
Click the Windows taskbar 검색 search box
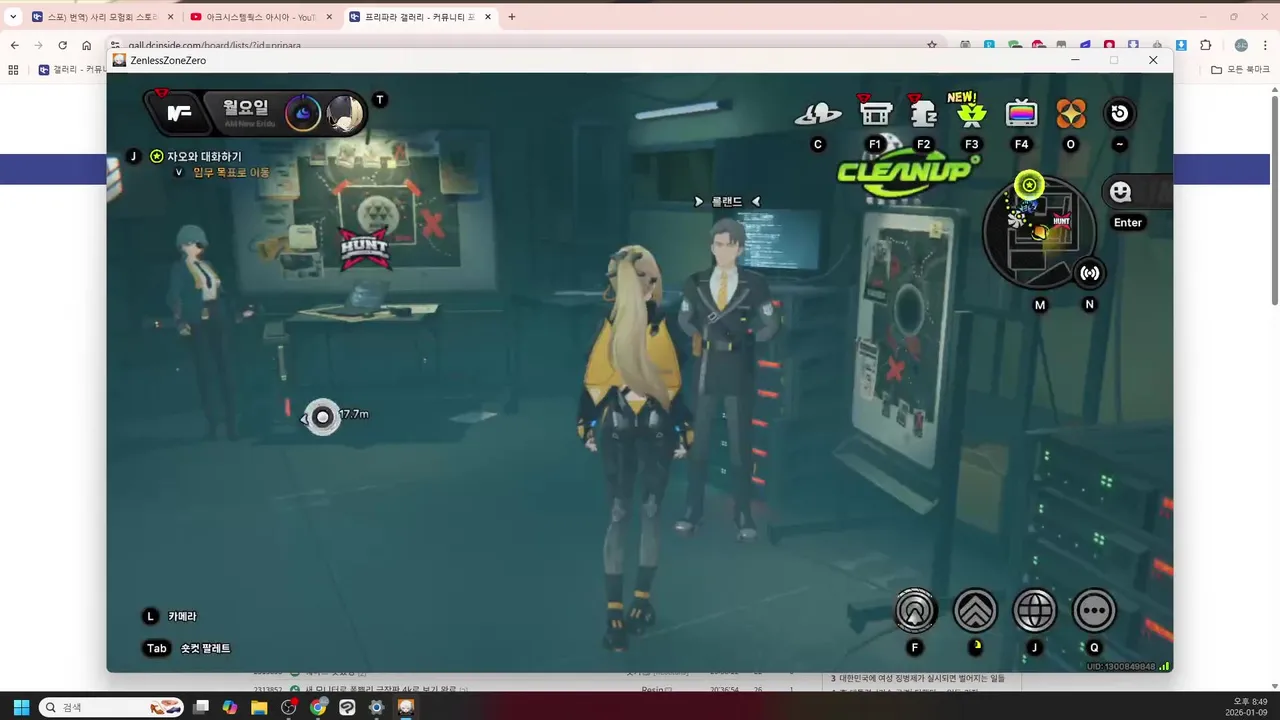[x=111, y=707]
